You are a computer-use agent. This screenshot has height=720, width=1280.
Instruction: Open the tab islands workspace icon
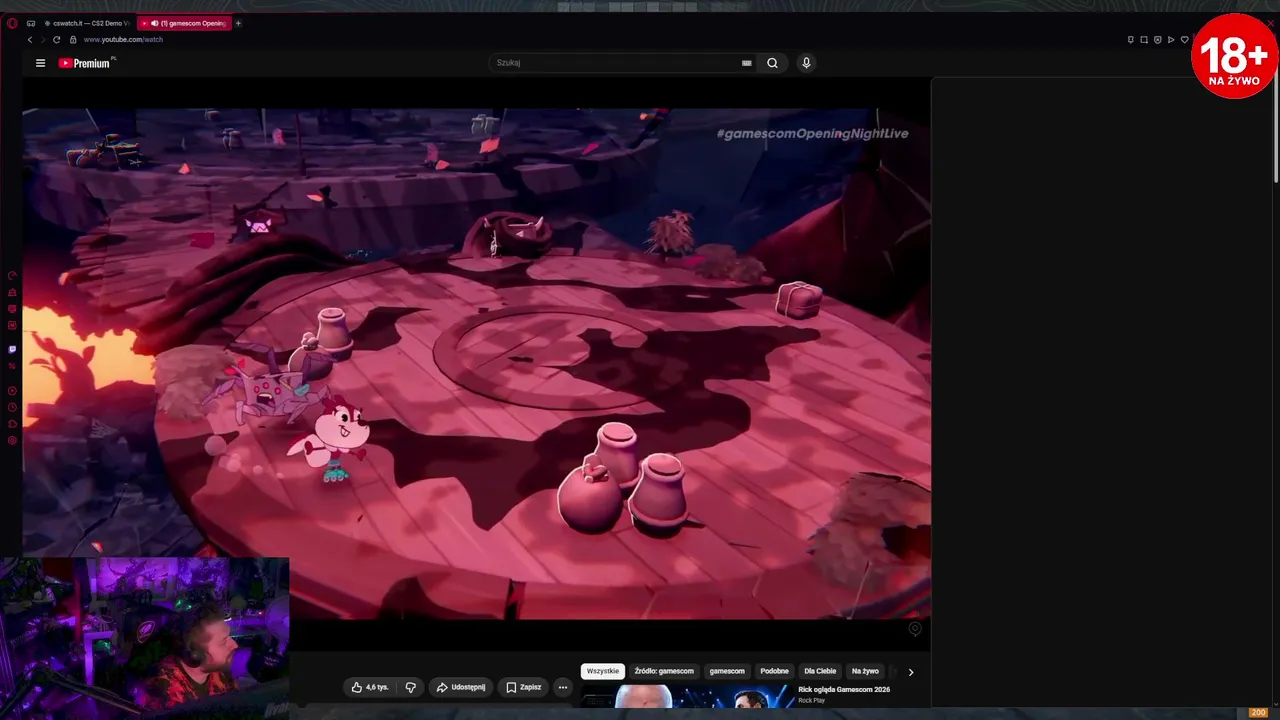[x=31, y=23]
